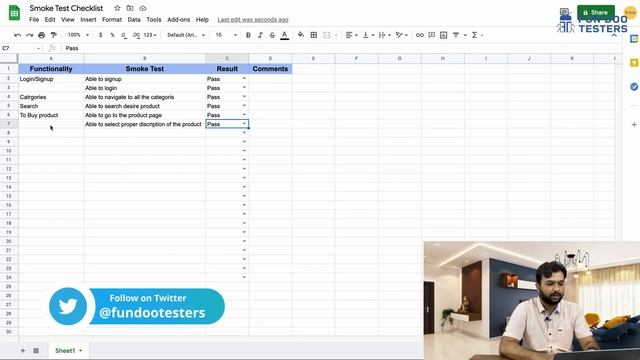Click the Create a filter icon
The height and width of the screenshot is (360, 640).
click(456, 36)
